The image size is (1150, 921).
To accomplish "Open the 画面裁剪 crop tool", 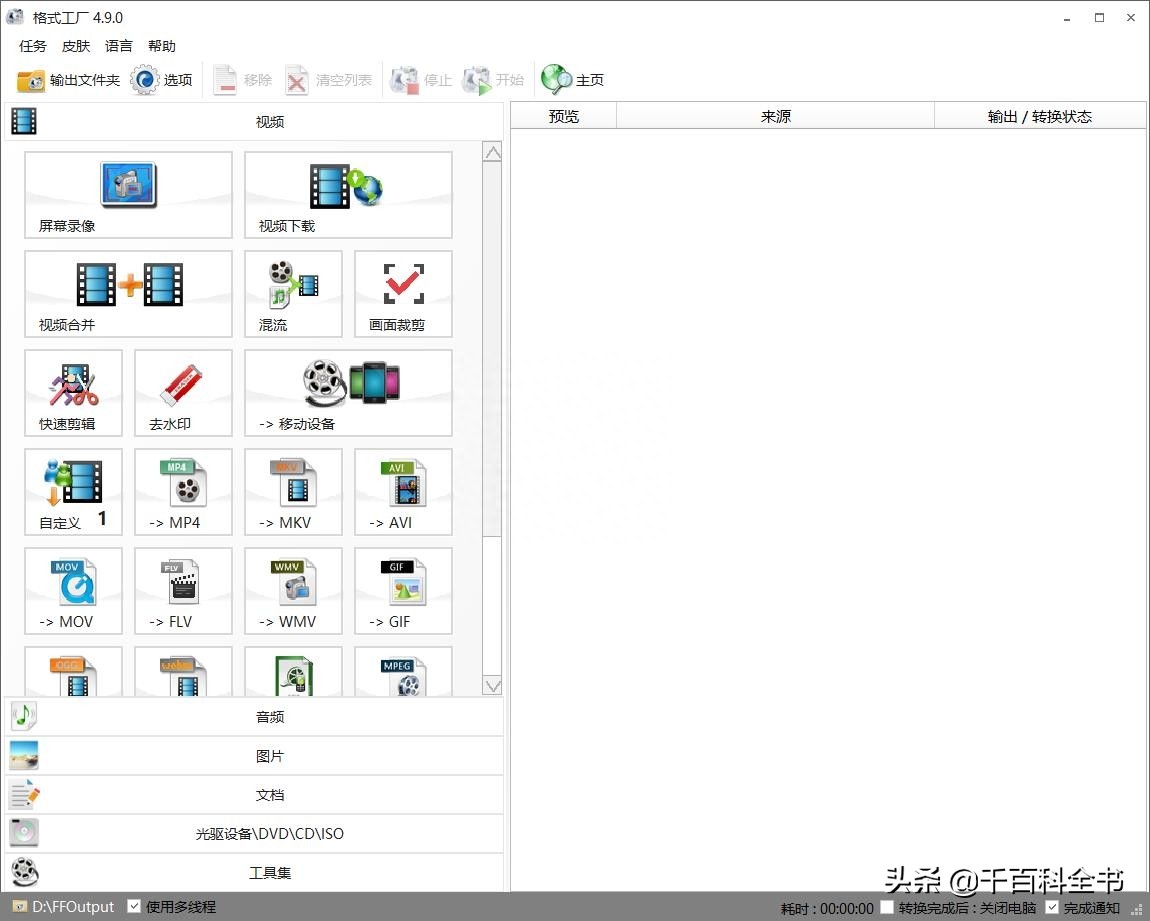I will [402, 293].
